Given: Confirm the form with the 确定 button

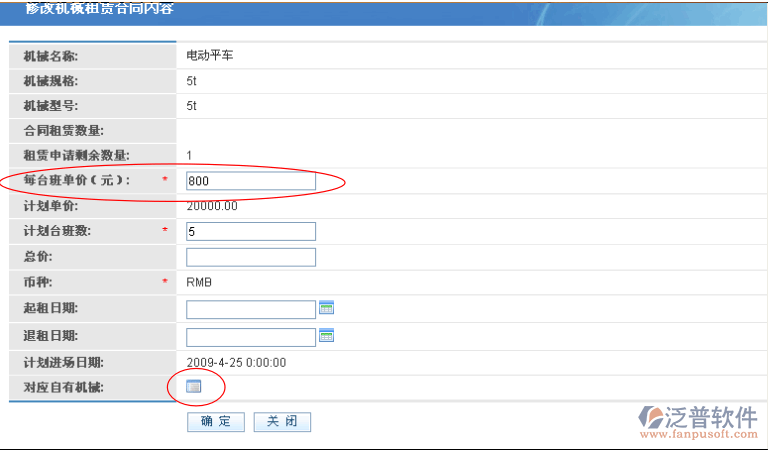Looking at the screenshot, I should (x=216, y=421).
